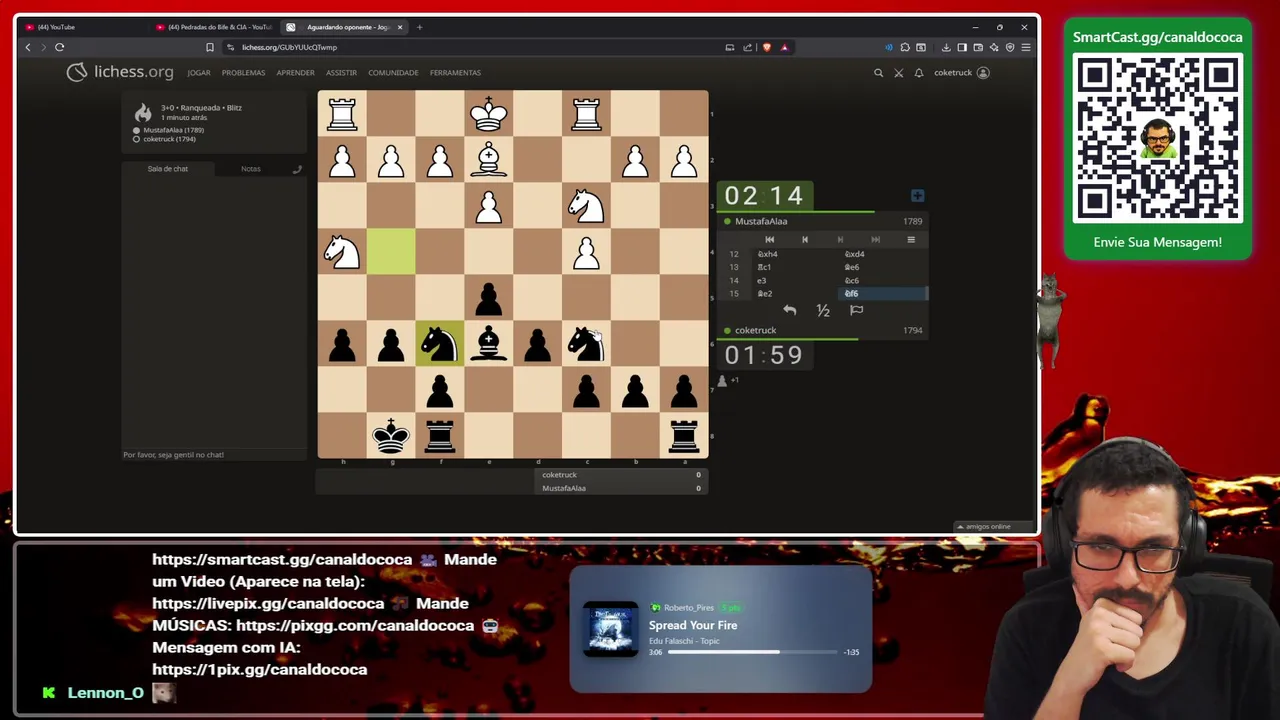Open the COMUNIDADE menu
The image size is (1280, 720).
click(x=393, y=73)
